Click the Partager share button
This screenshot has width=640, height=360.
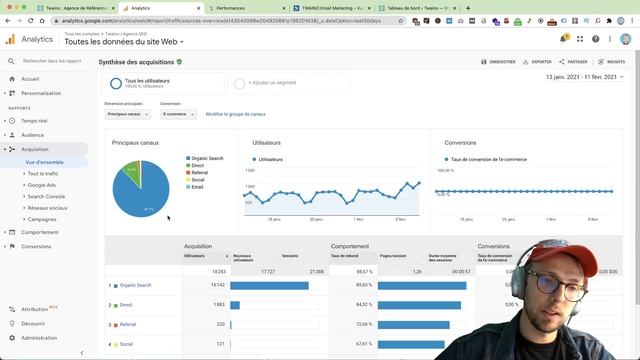tap(573, 62)
